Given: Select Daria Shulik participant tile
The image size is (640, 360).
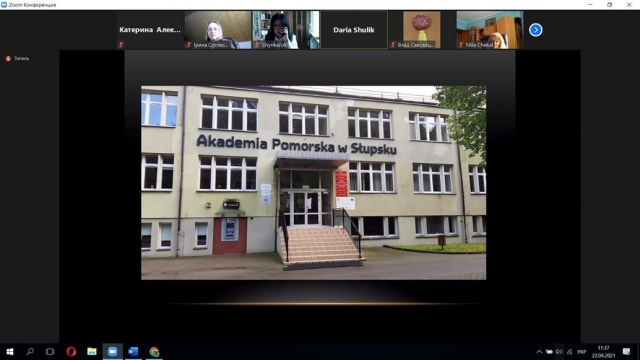Looking at the screenshot, I should (354, 30).
